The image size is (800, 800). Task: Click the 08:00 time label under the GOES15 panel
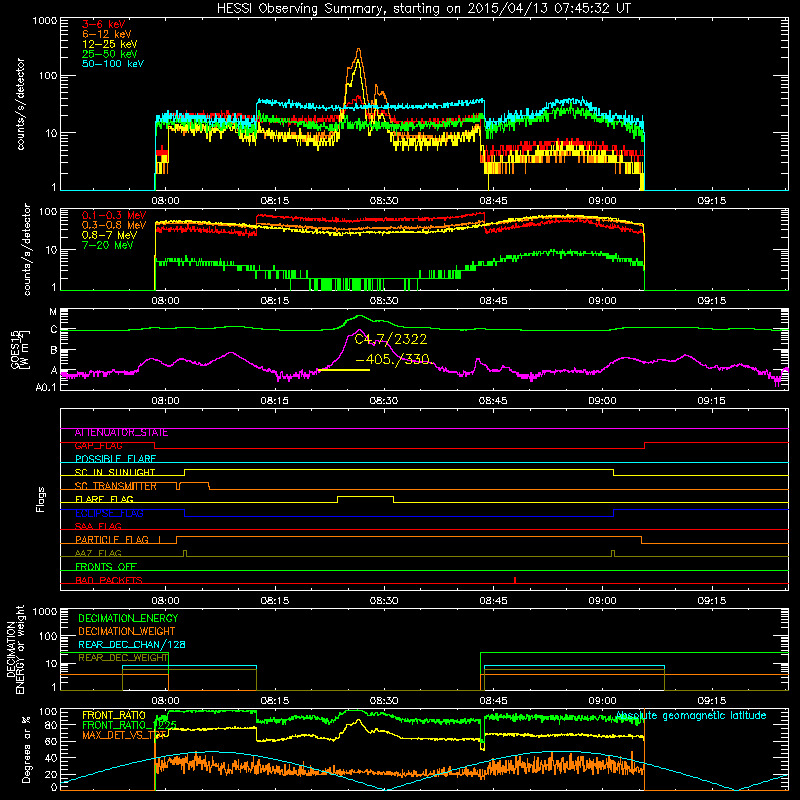point(165,401)
